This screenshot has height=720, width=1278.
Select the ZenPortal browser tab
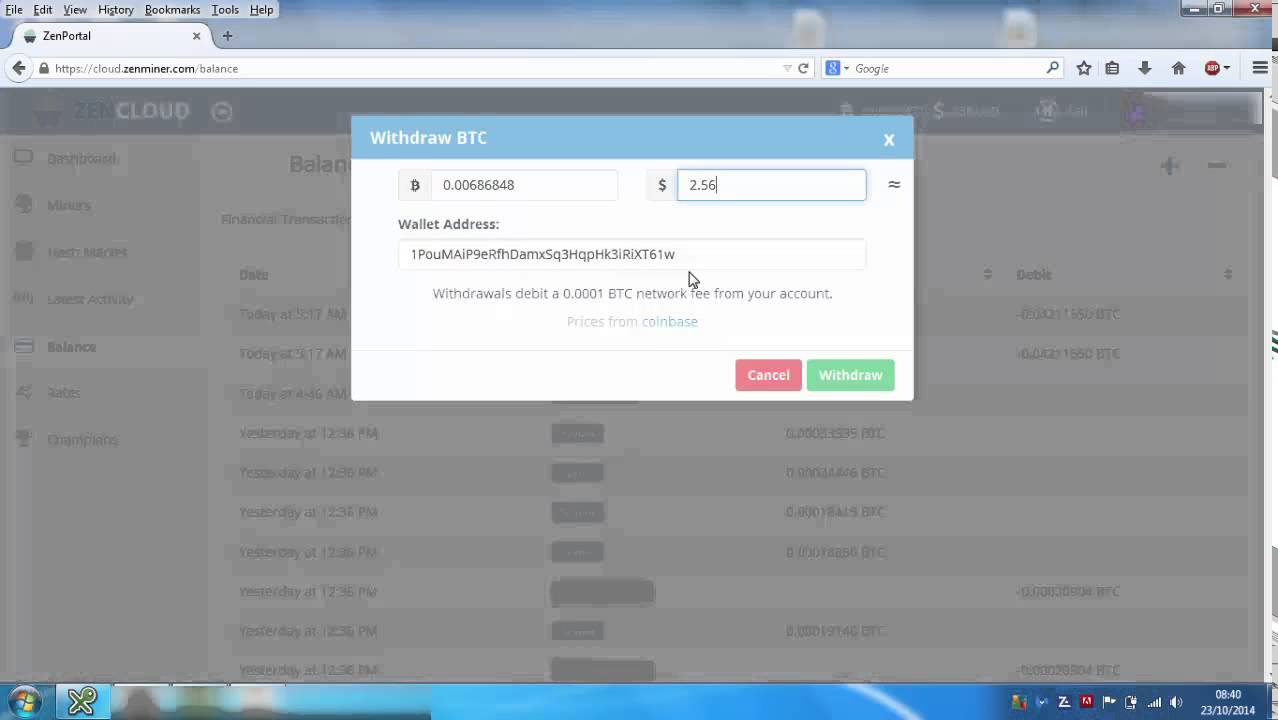tap(110, 36)
